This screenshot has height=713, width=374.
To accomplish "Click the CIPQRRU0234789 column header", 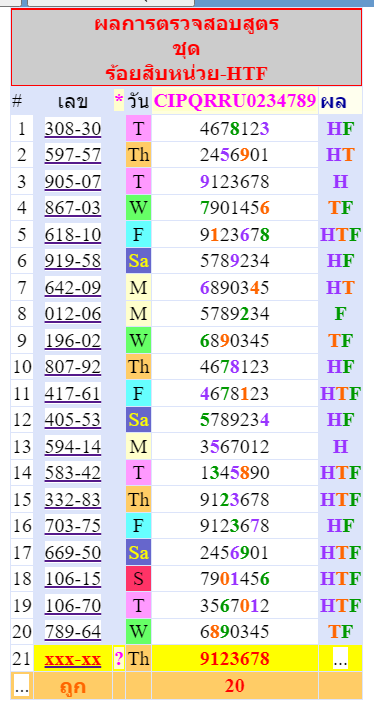I will click(x=235, y=101).
